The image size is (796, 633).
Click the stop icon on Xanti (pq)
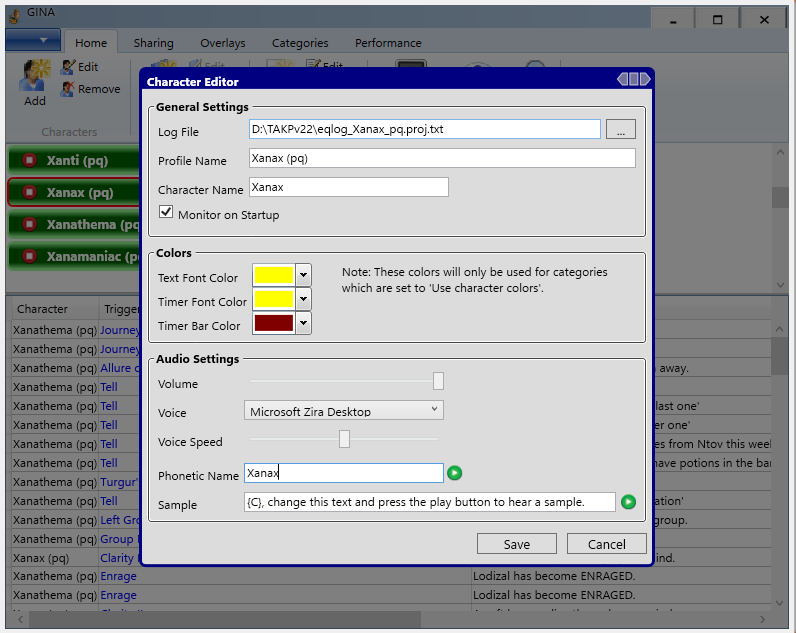coord(29,160)
